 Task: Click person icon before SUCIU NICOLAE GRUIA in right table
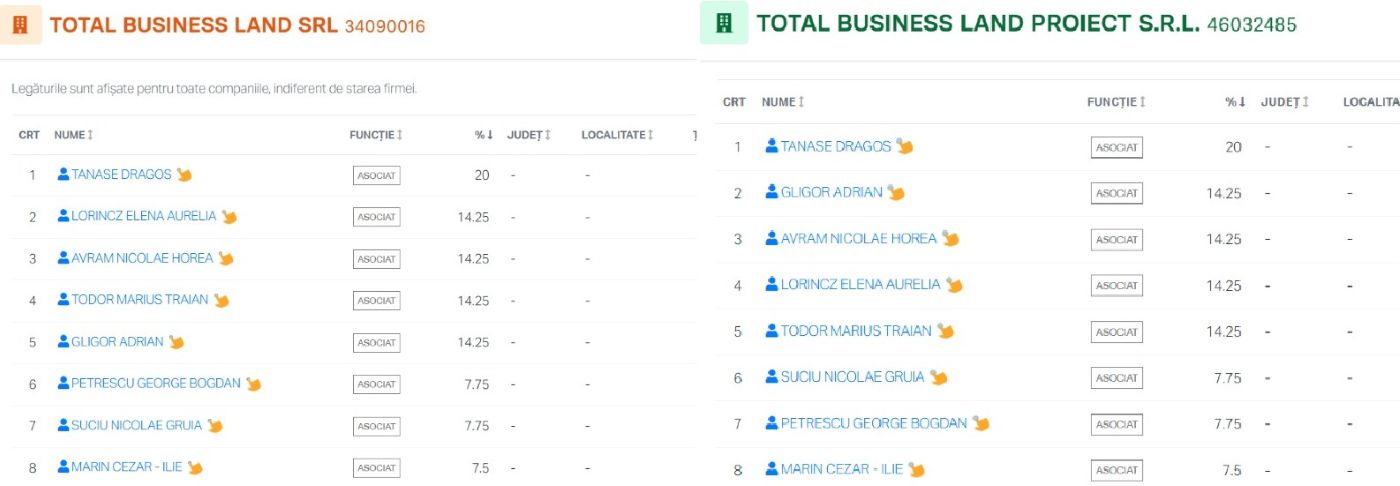pyautogui.click(x=771, y=377)
